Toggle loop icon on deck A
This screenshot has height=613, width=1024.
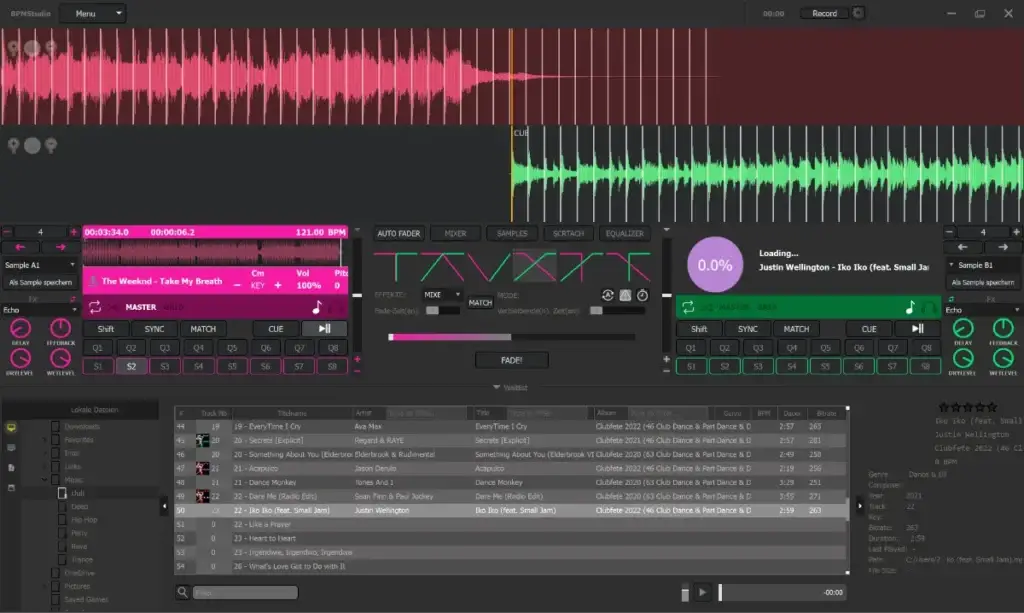(x=95, y=307)
